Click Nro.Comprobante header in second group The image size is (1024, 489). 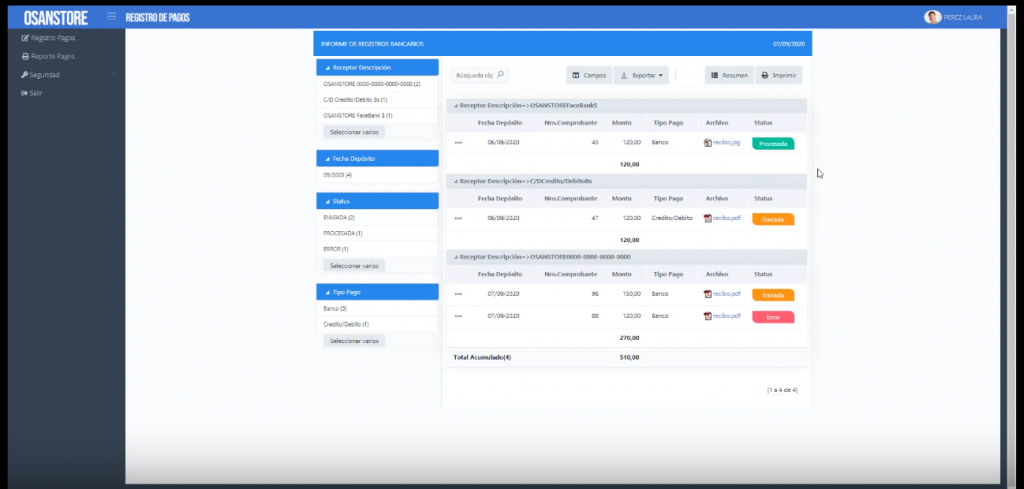point(571,198)
